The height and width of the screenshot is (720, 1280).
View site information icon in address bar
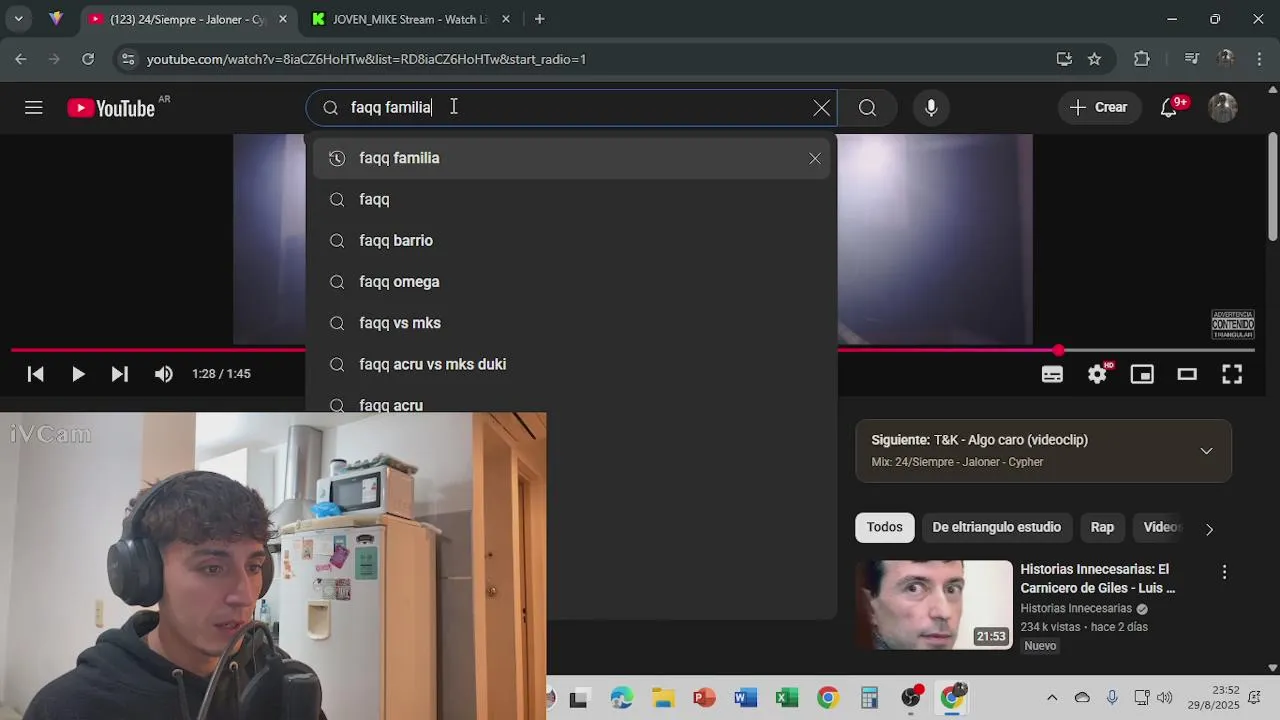pyautogui.click(x=127, y=59)
